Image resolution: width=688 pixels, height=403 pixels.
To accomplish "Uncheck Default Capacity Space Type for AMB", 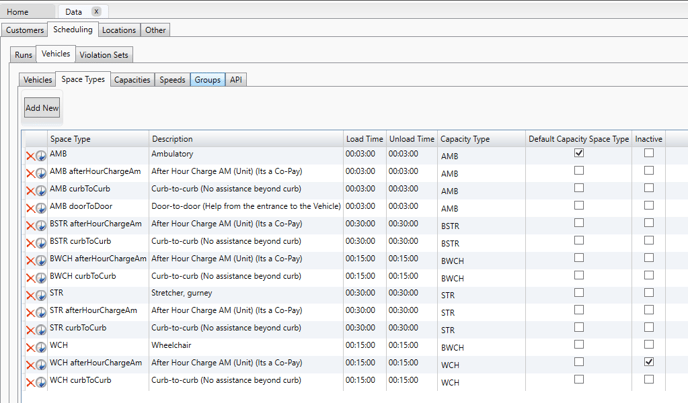I will [579, 153].
